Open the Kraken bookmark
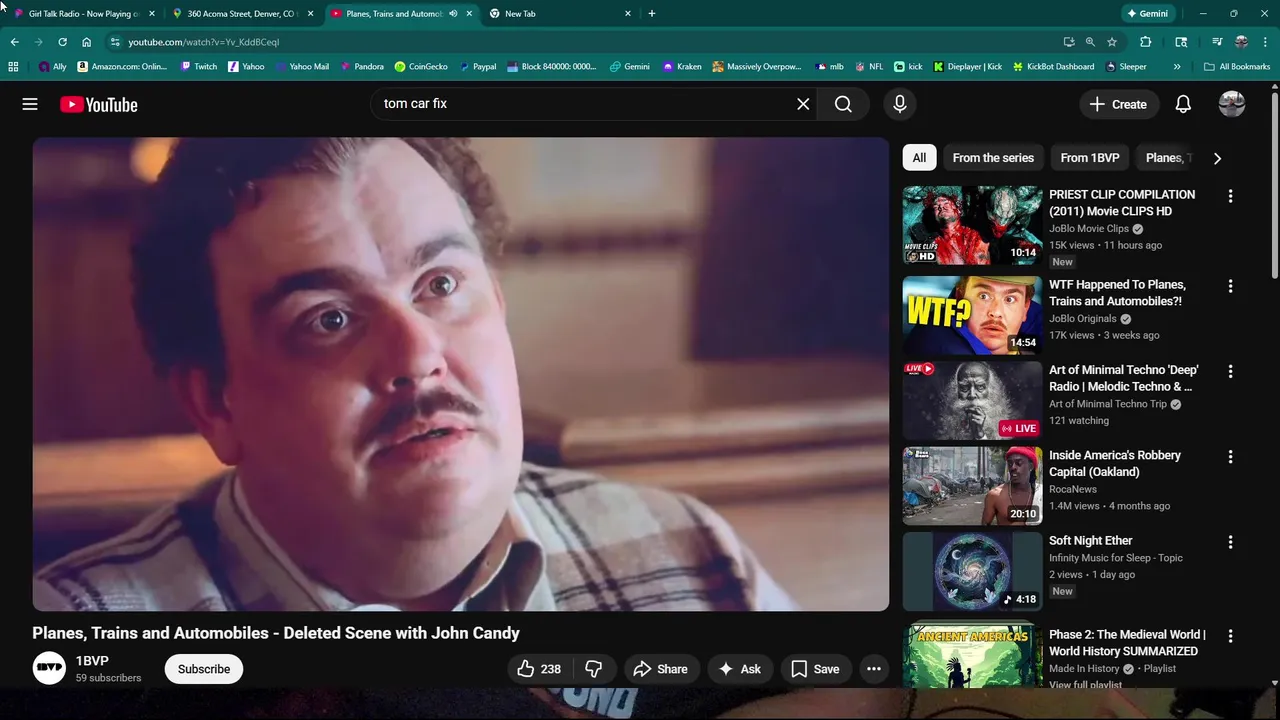Image resolution: width=1280 pixels, height=720 pixels. point(683,67)
